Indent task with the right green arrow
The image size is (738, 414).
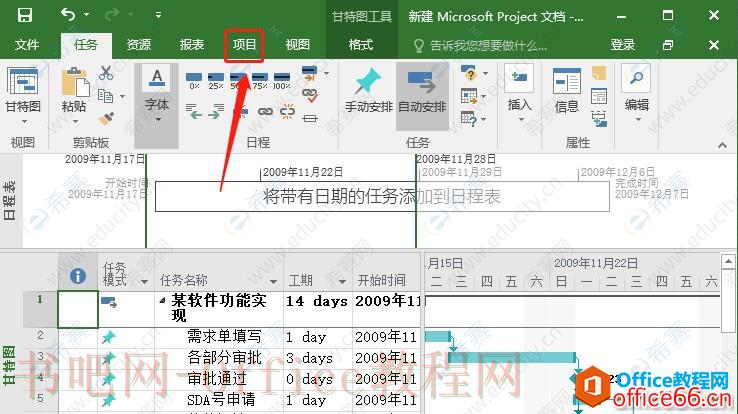click(216, 111)
